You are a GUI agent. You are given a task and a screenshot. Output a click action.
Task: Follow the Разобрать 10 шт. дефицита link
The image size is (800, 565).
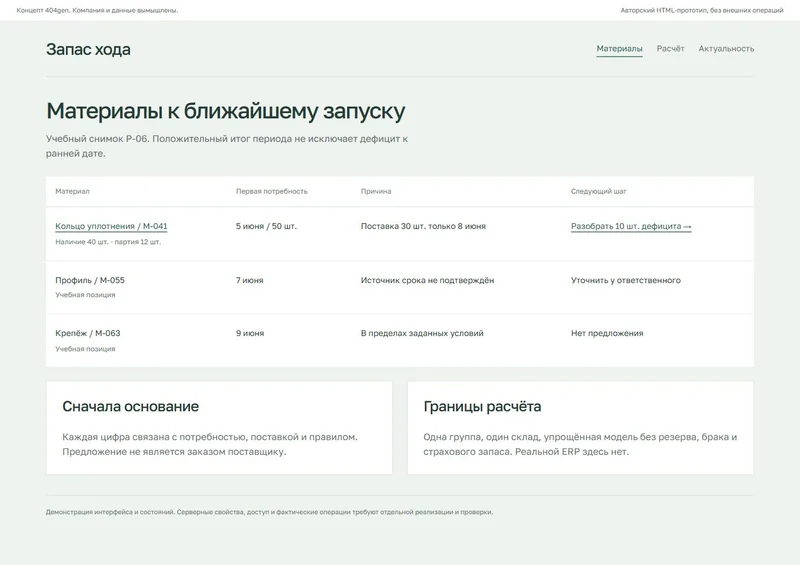(x=631, y=226)
